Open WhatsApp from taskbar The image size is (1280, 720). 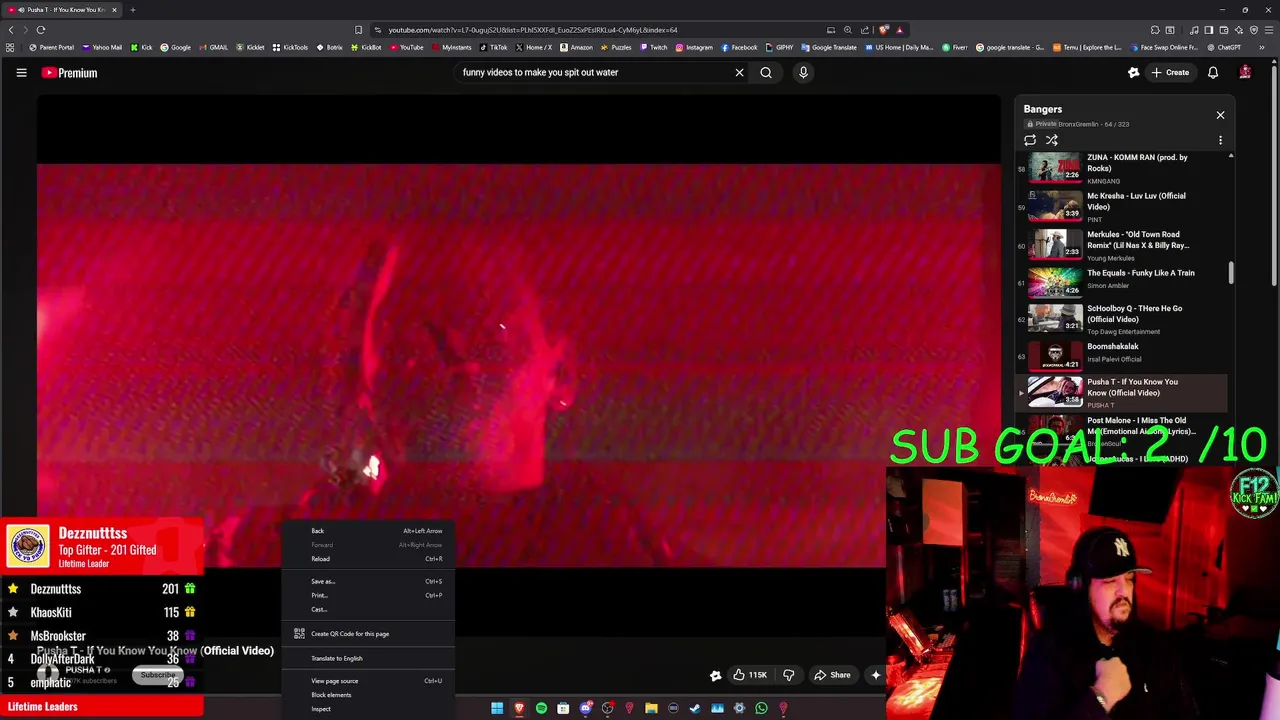[x=761, y=709]
